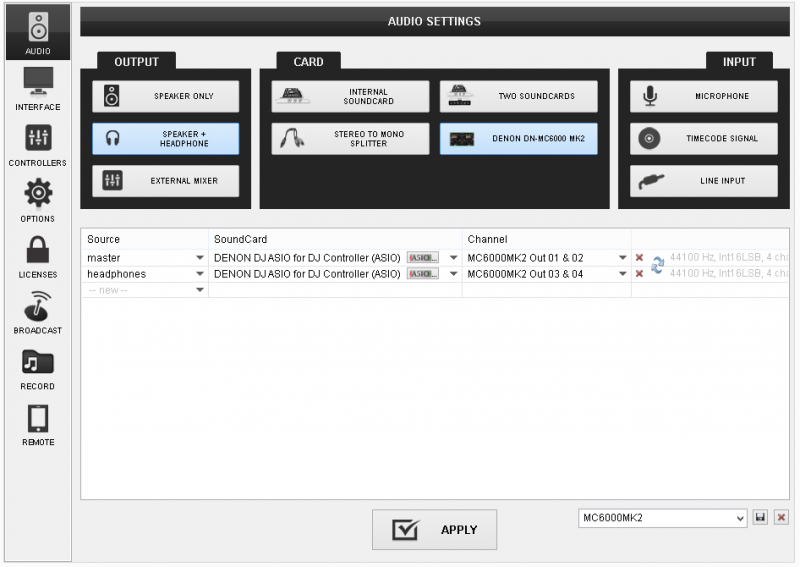The width and height of the screenshot is (800, 567).
Task: Open the Controllers settings section
Action: 38,144
